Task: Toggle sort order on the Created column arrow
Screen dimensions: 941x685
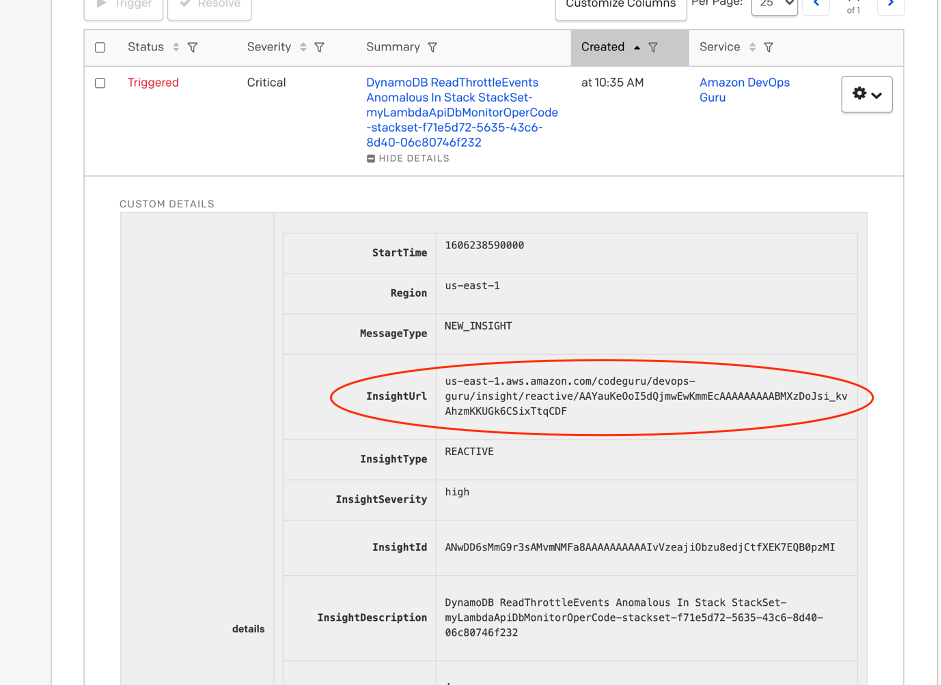Action: tap(637, 47)
